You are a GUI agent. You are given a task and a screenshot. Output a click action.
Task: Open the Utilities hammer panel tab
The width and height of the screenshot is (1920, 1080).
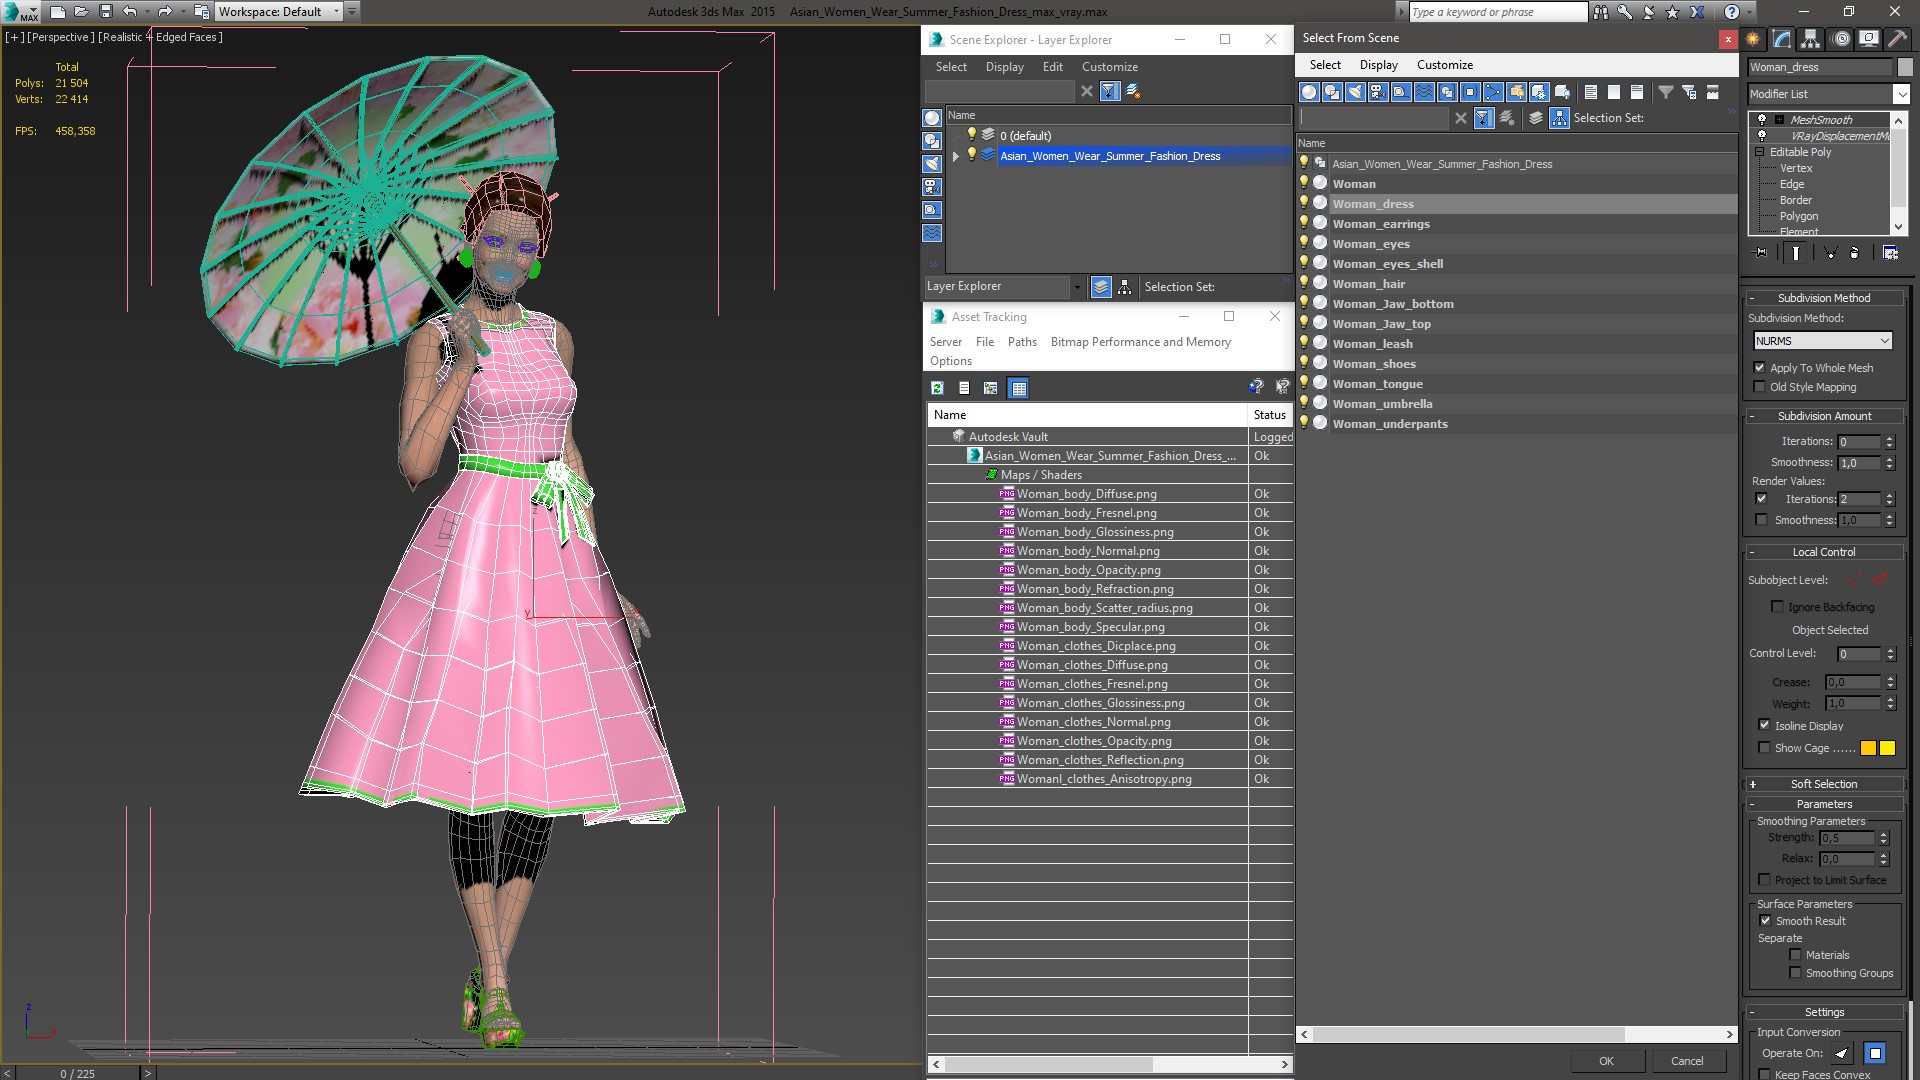1897,39
